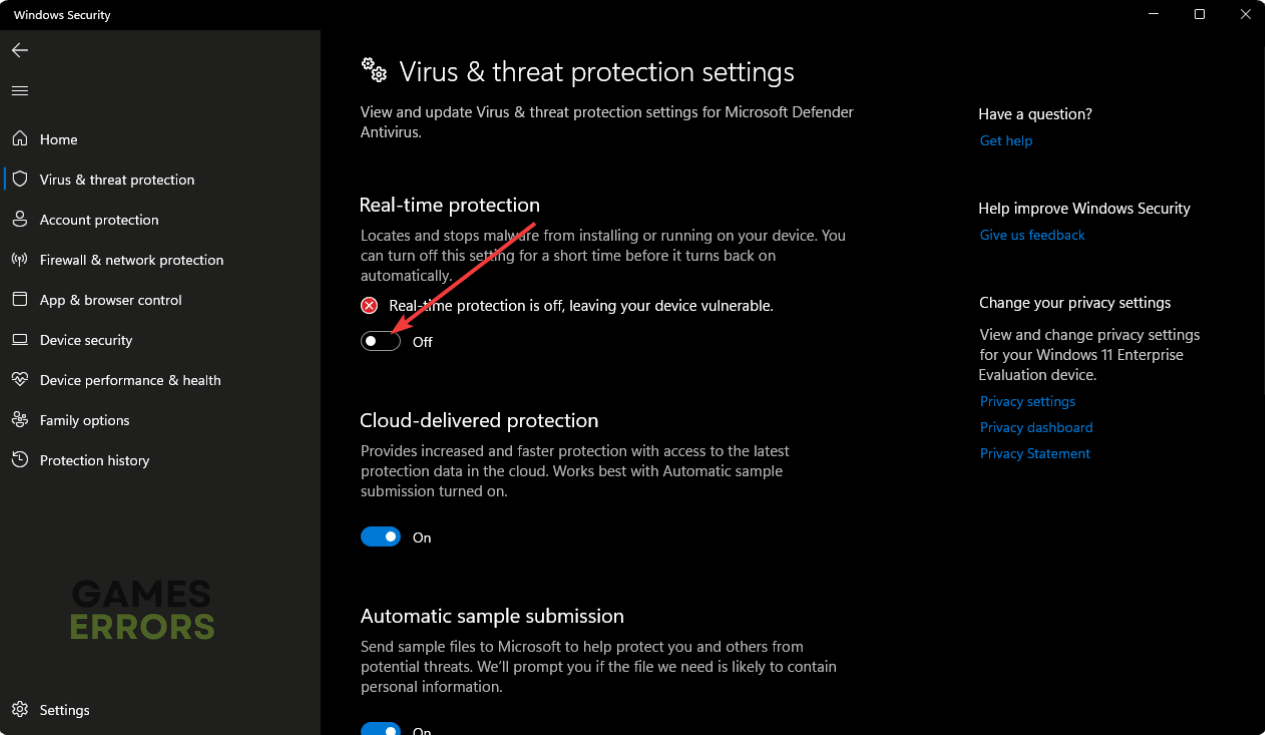This screenshot has width=1265, height=735.
Task: Click the back arrow icon
Action: (20, 50)
